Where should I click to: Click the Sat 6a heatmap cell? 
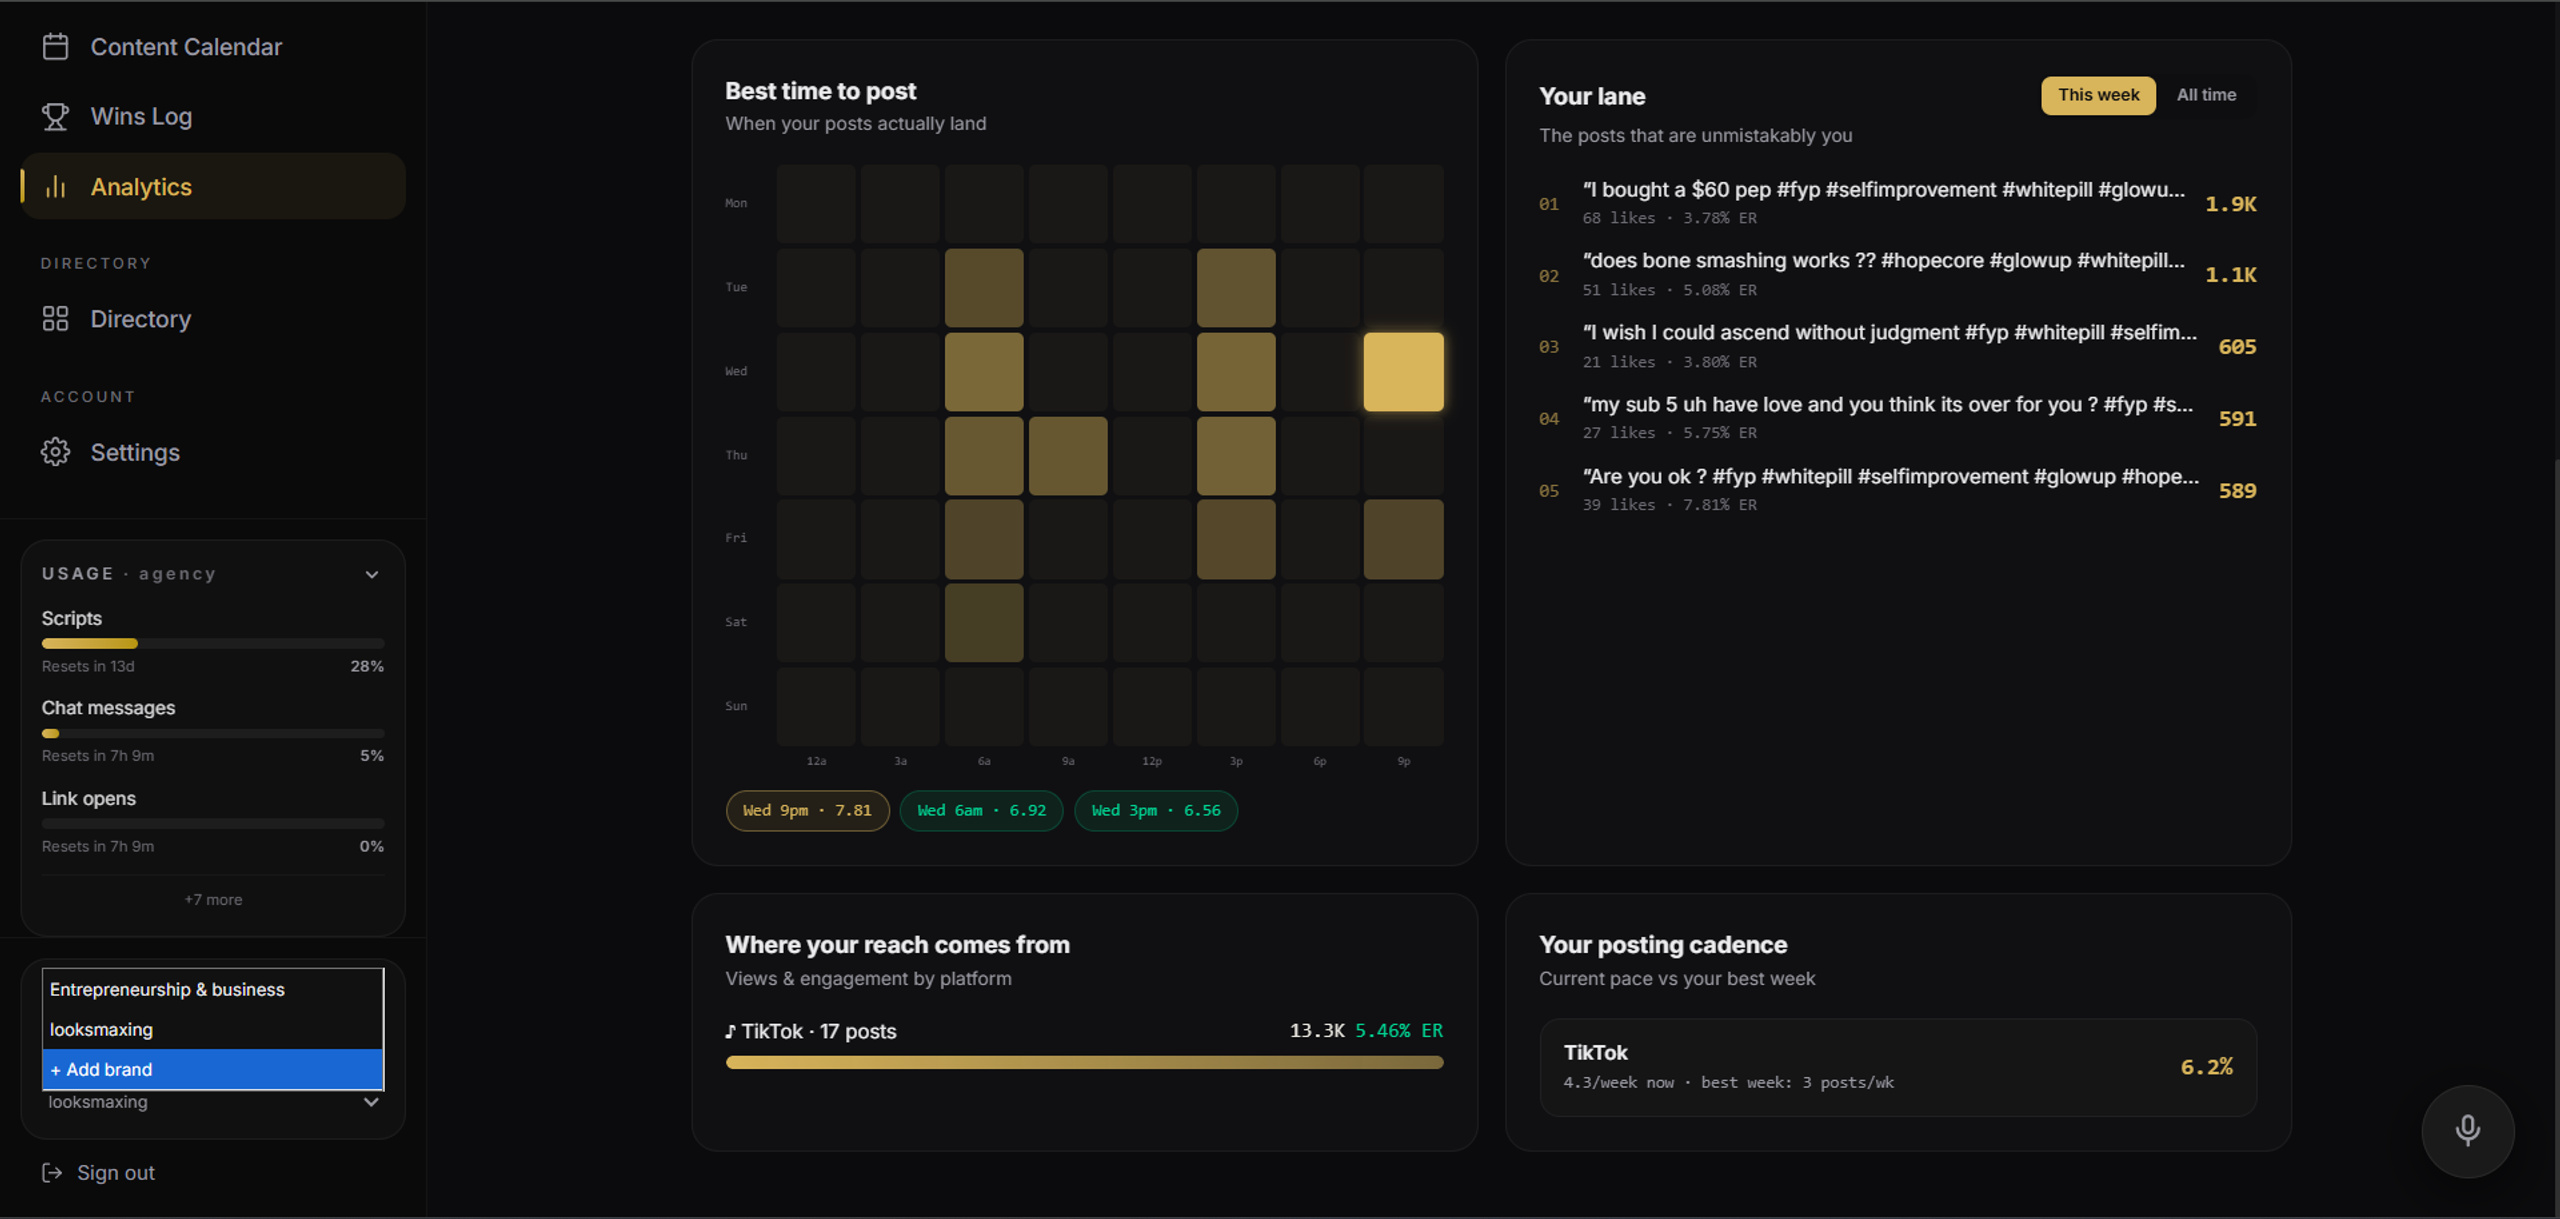(x=984, y=623)
